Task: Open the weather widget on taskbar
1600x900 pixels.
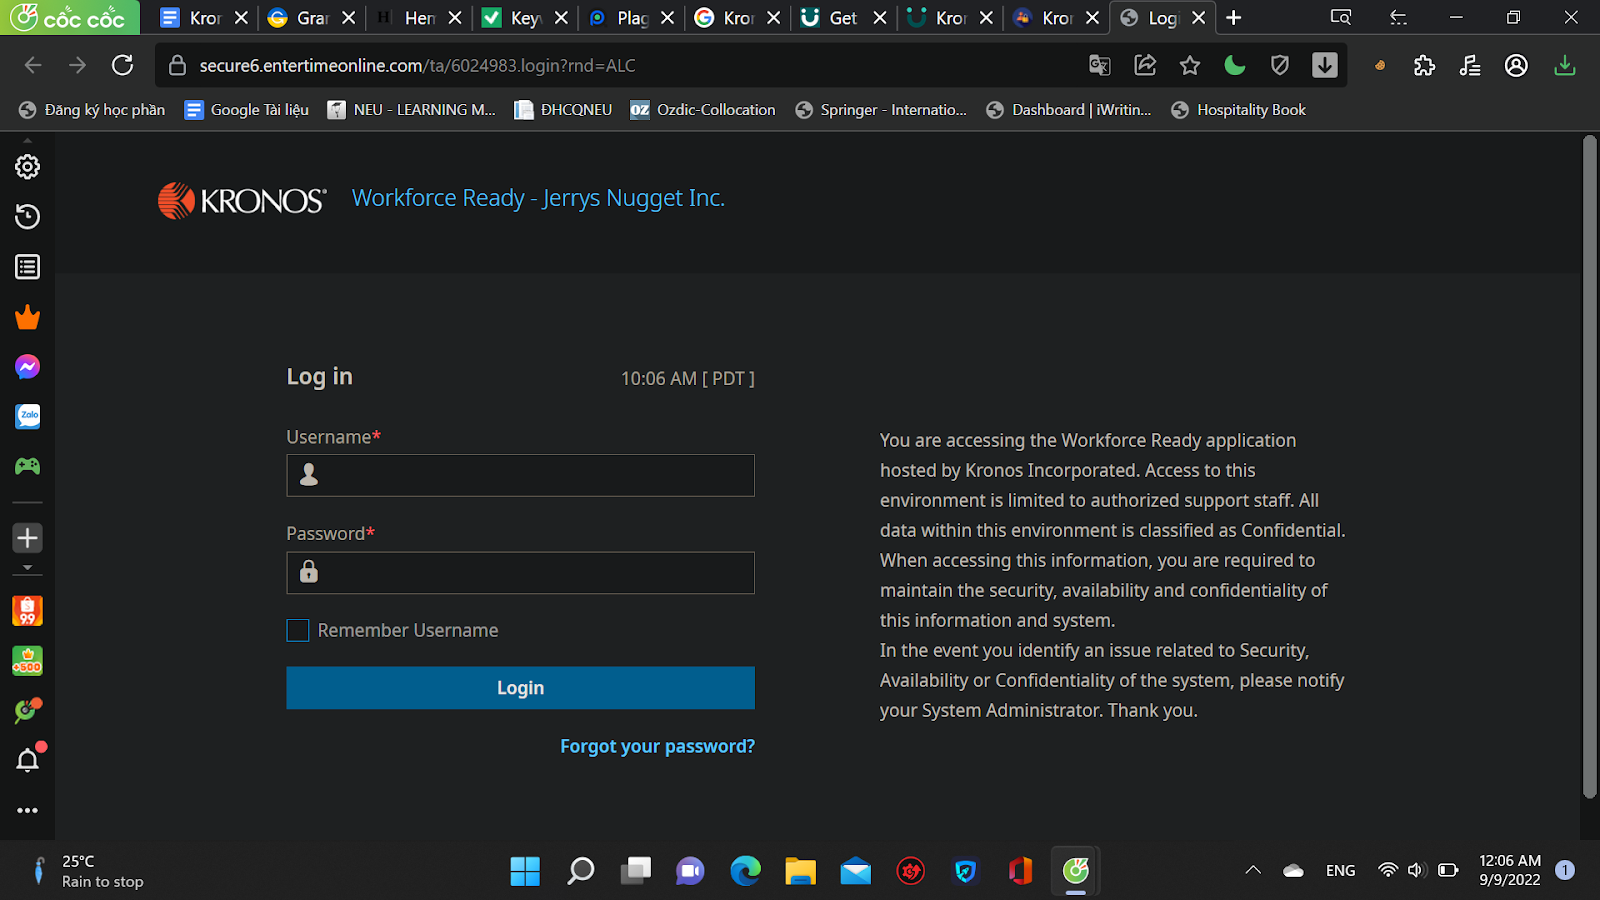Action: click(x=88, y=871)
